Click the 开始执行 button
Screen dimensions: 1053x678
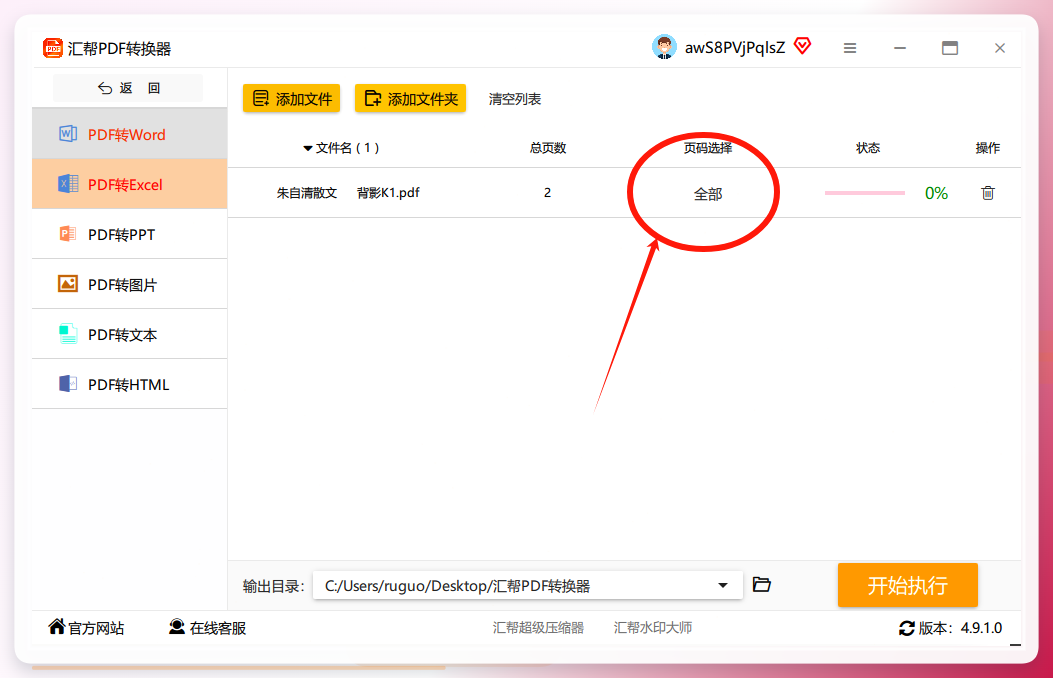coord(907,585)
